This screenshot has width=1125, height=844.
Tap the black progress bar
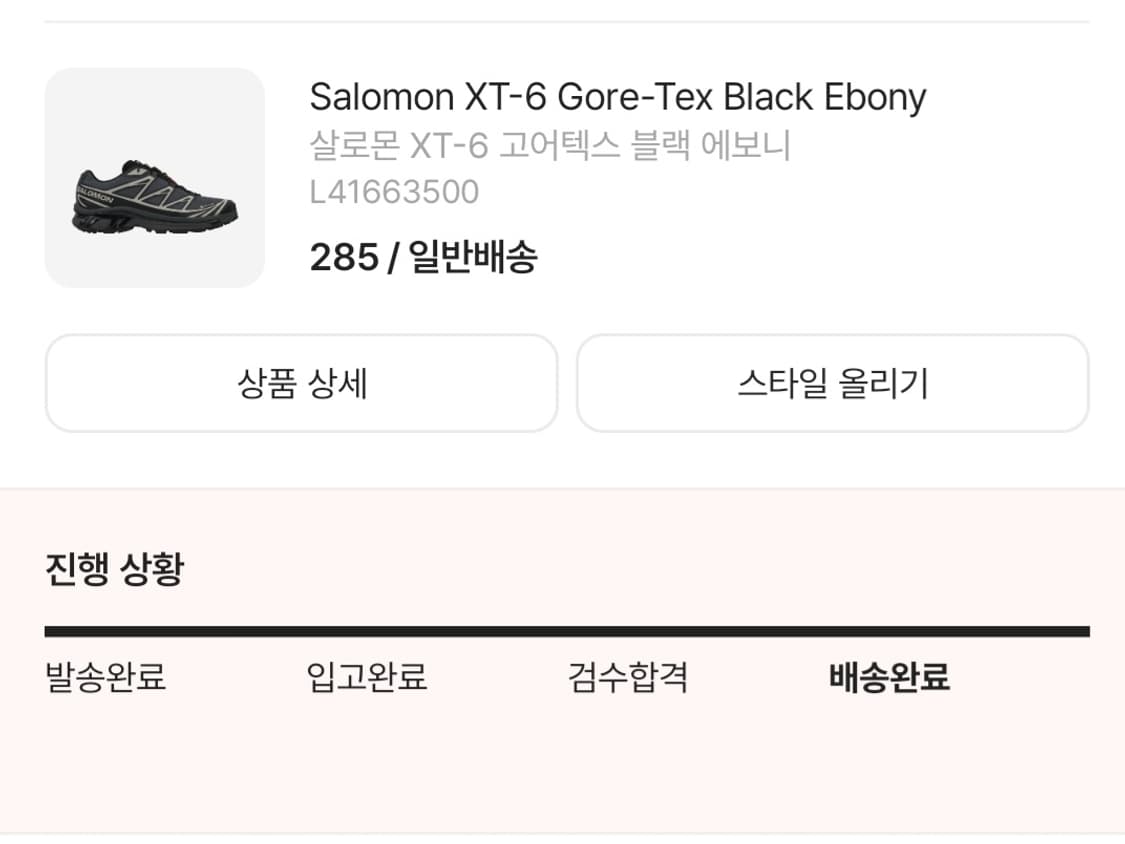click(563, 631)
